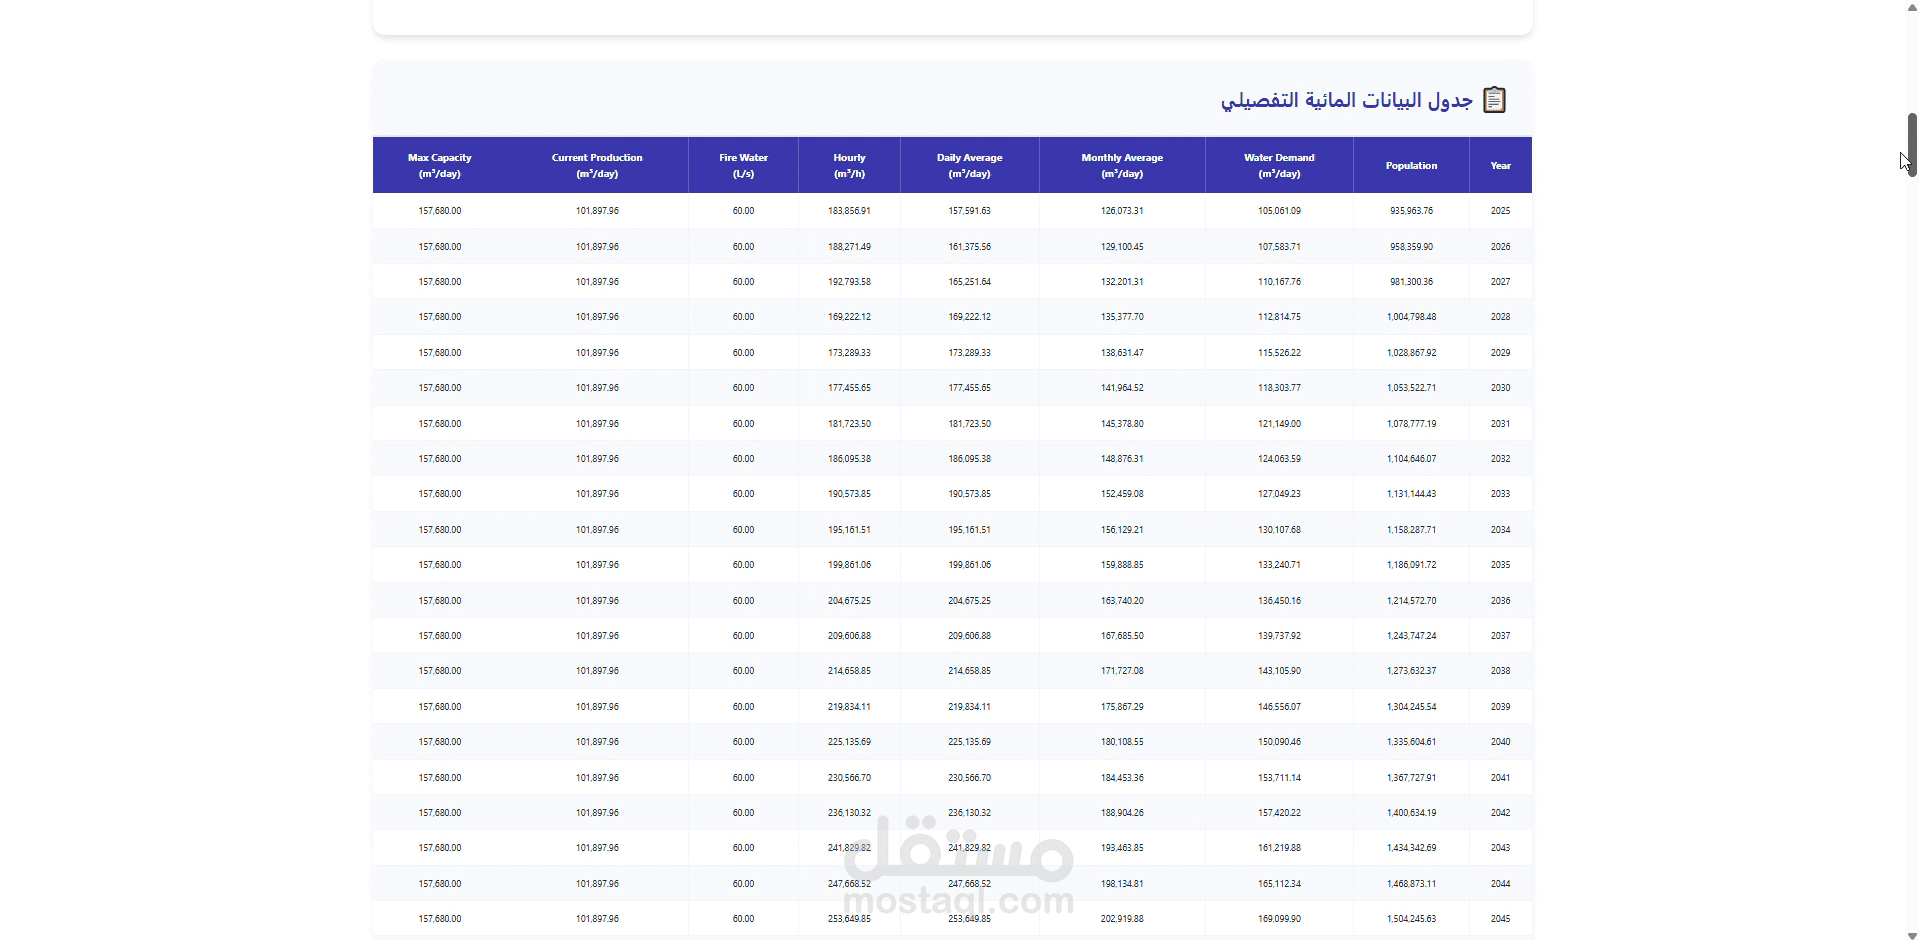1919x940 pixels.
Task: Click monthly average value 180,108.55
Action: coord(1122,742)
